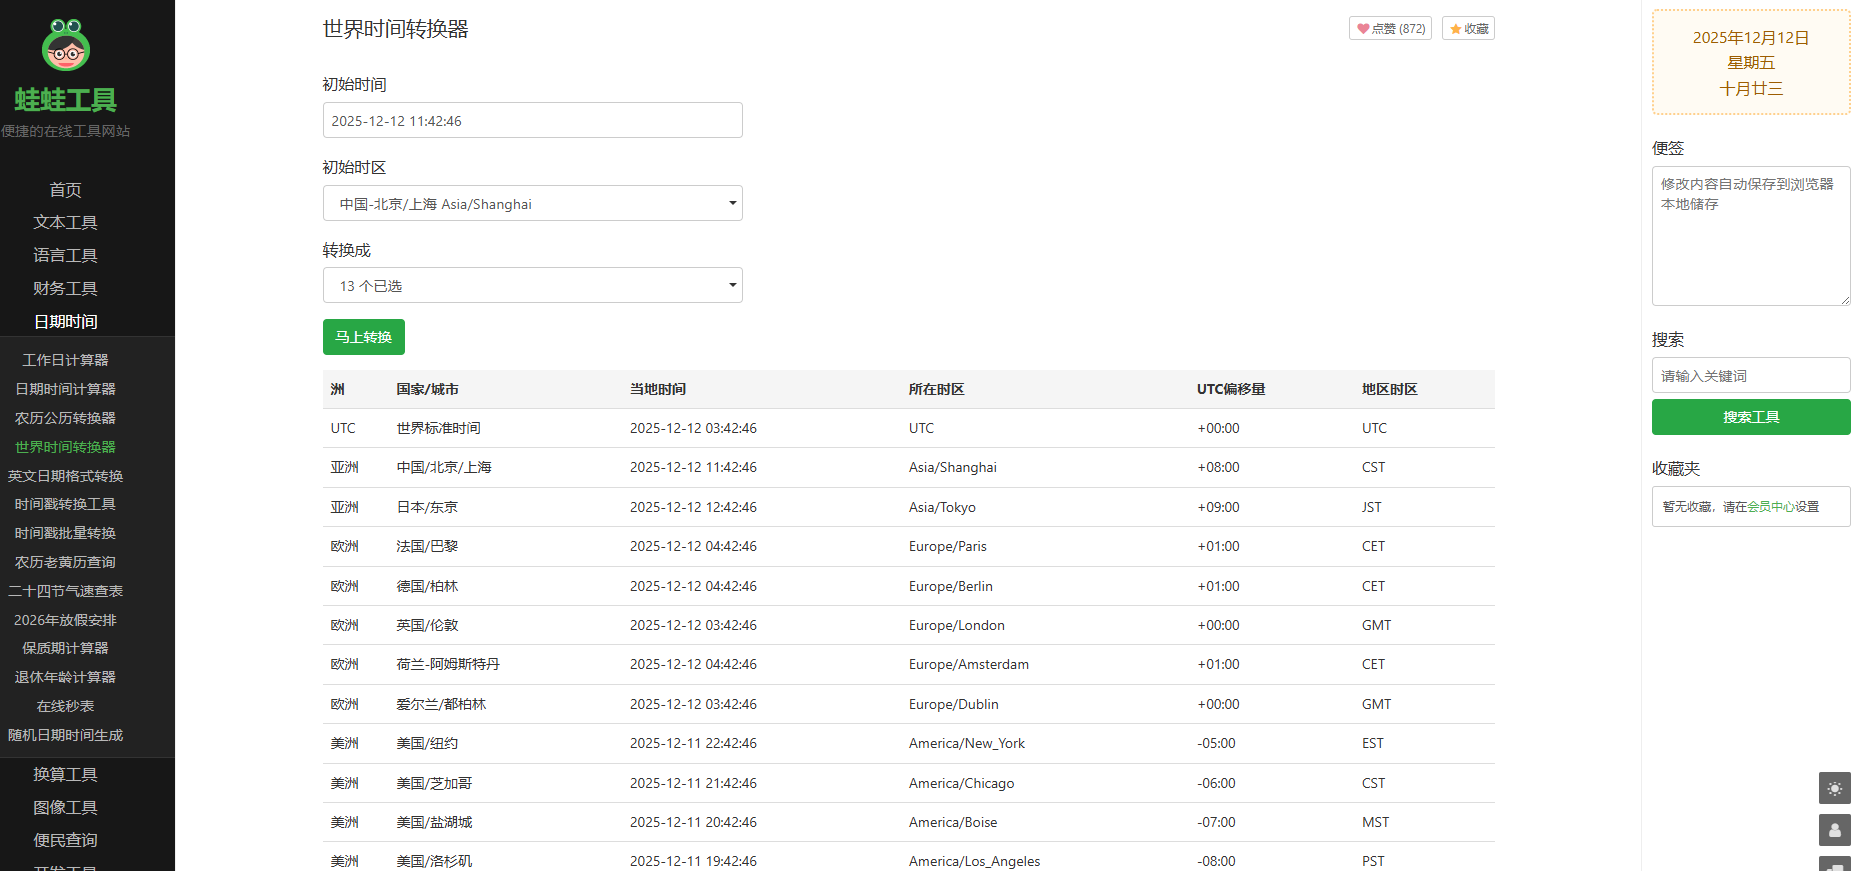The height and width of the screenshot is (871, 1858).
Task: Go to 首页 in the sidebar
Action: [x=66, y=189]
